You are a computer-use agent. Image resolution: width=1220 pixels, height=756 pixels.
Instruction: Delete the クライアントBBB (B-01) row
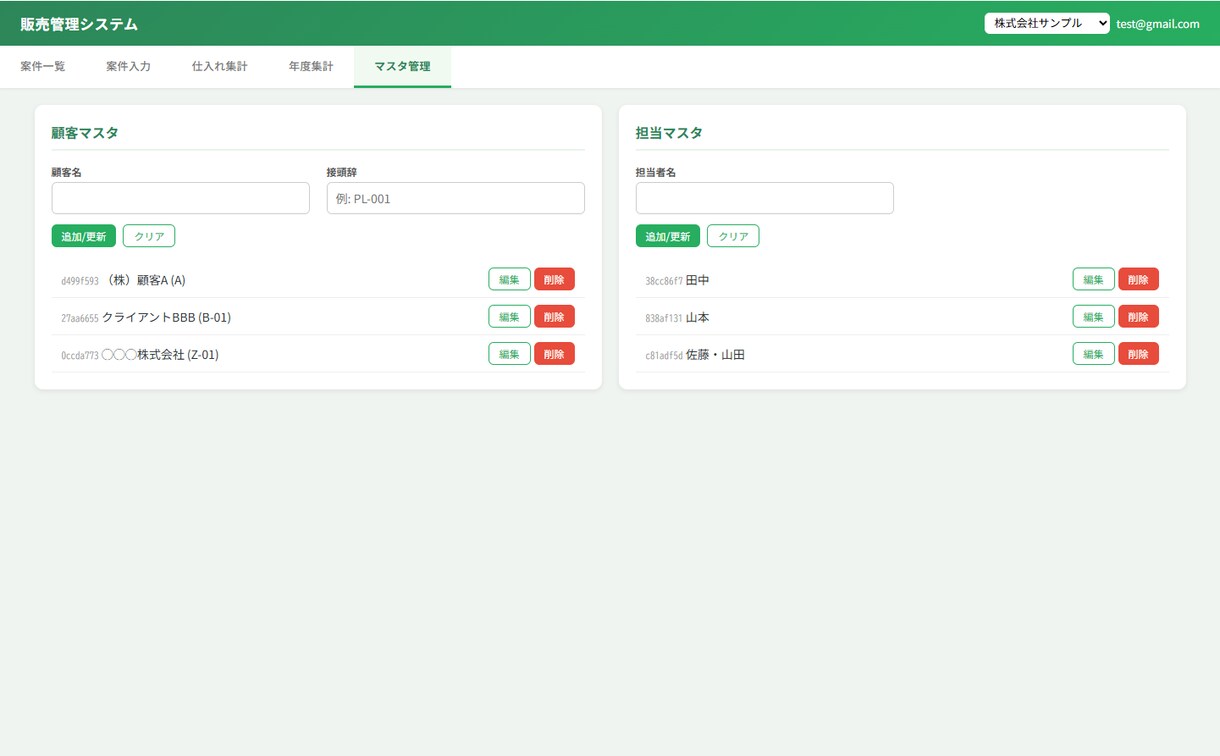(554, 316)
